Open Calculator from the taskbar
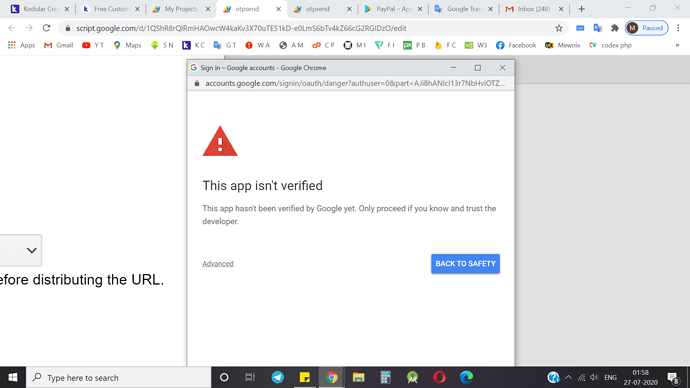The image size is (690, 388). [x=385, y=377]
